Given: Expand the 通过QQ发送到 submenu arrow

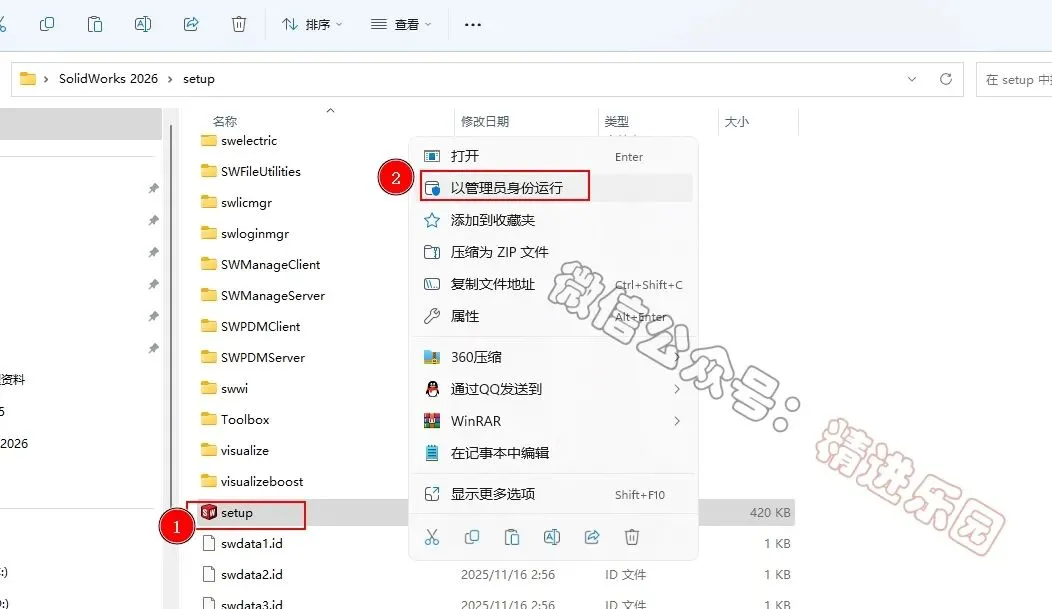Looking at the screenshot, I should (677, 389).
